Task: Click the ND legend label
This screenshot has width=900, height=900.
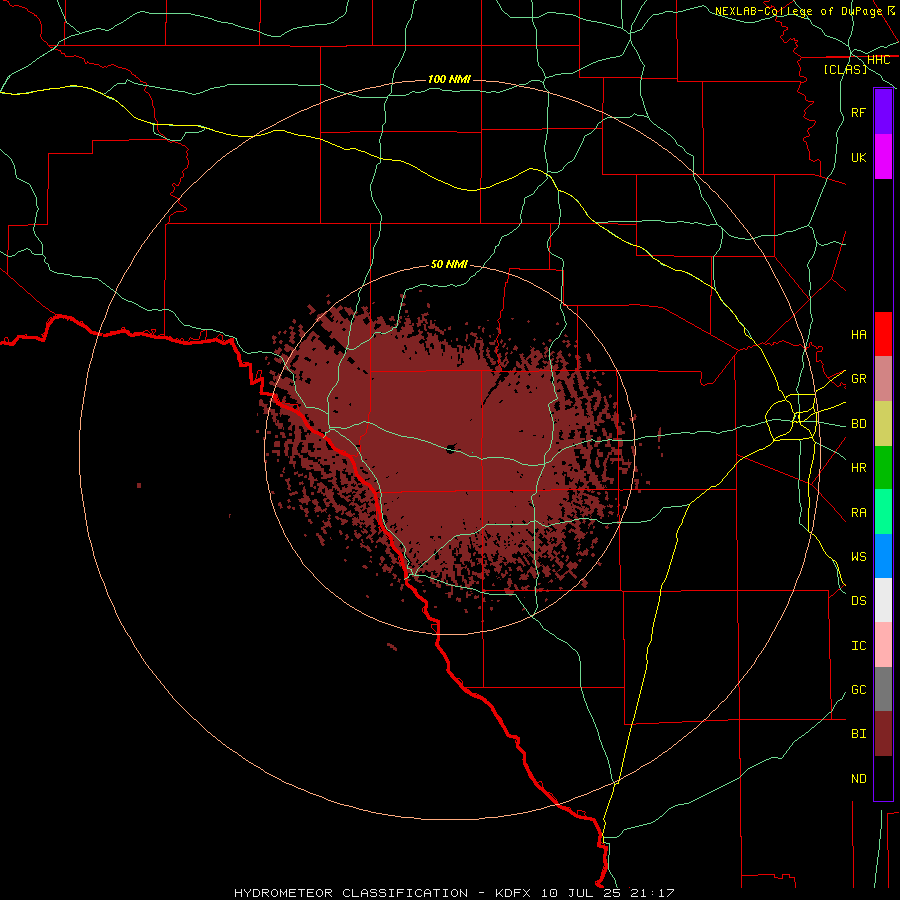Action: (x=859, y=779)
